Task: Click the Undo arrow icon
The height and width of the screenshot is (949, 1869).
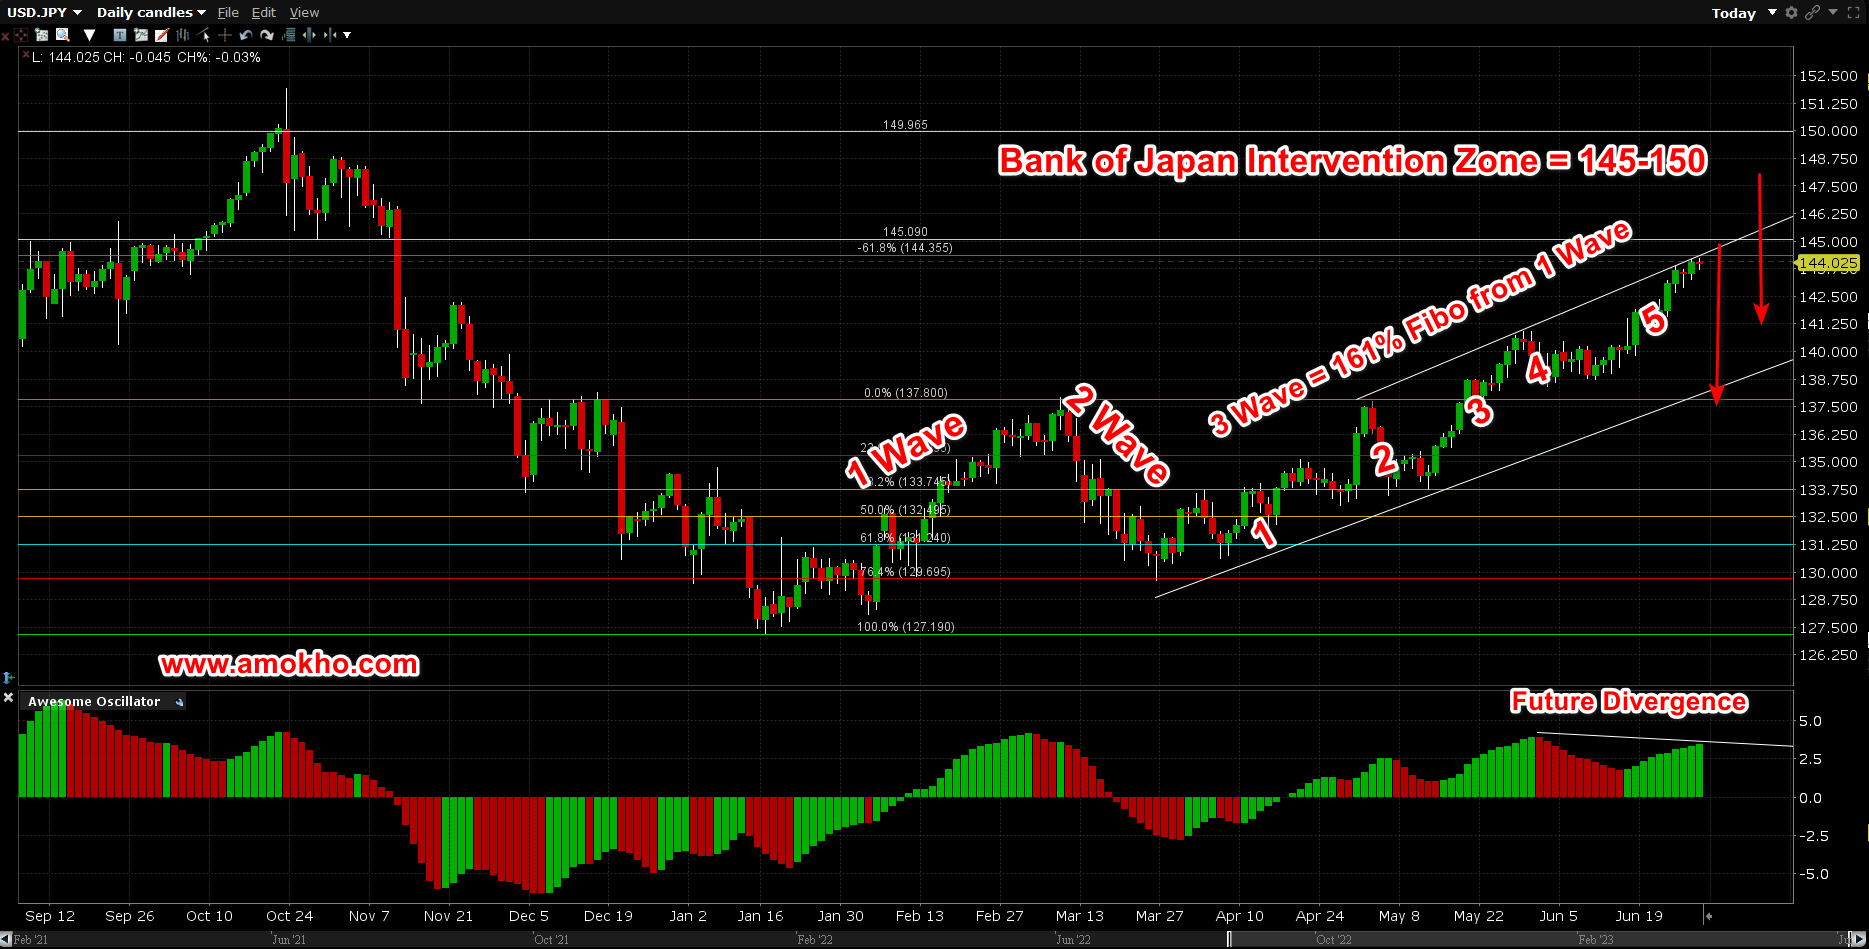Action: (x=247, y=35)
